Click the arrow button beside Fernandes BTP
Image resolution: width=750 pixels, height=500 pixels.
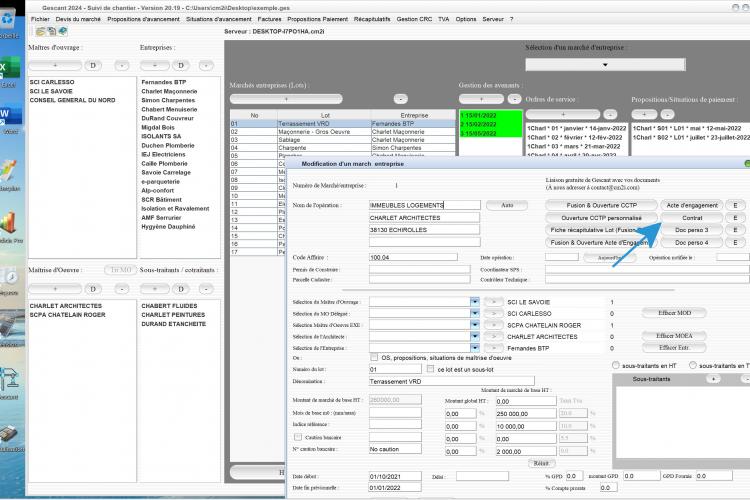point(494,348)
